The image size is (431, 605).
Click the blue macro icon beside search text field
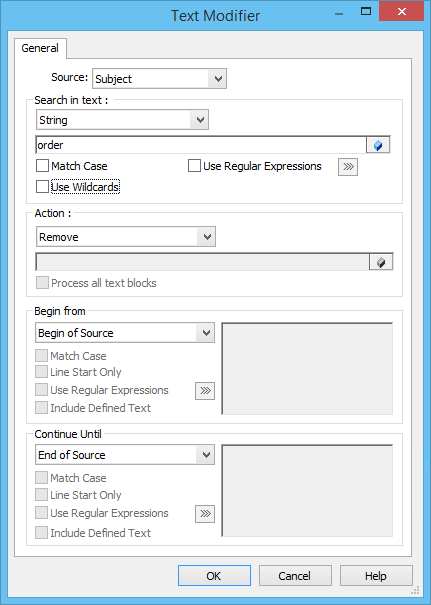click(378, 145)
